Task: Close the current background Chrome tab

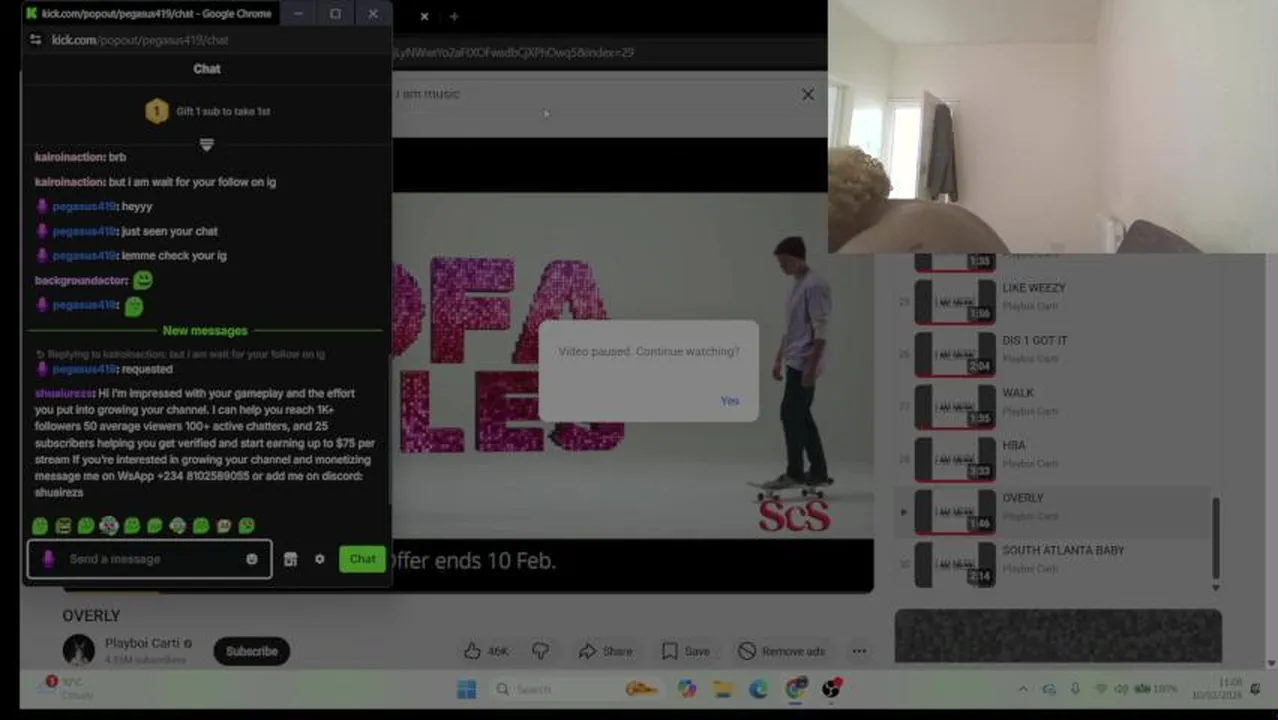Action: click(424, 16)
